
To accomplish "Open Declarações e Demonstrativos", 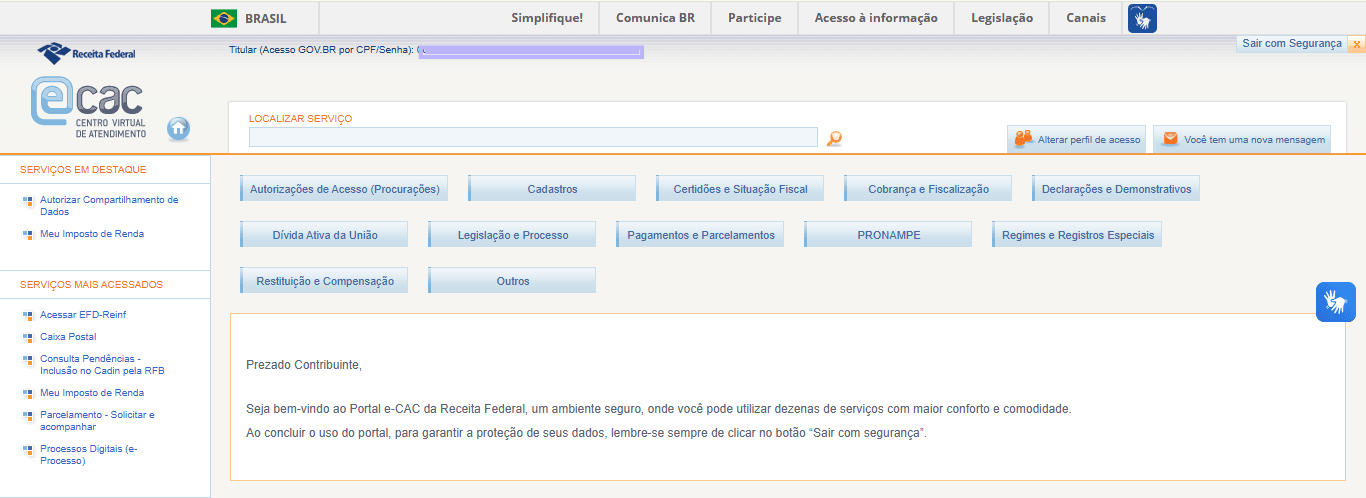I will (1116, 189).
